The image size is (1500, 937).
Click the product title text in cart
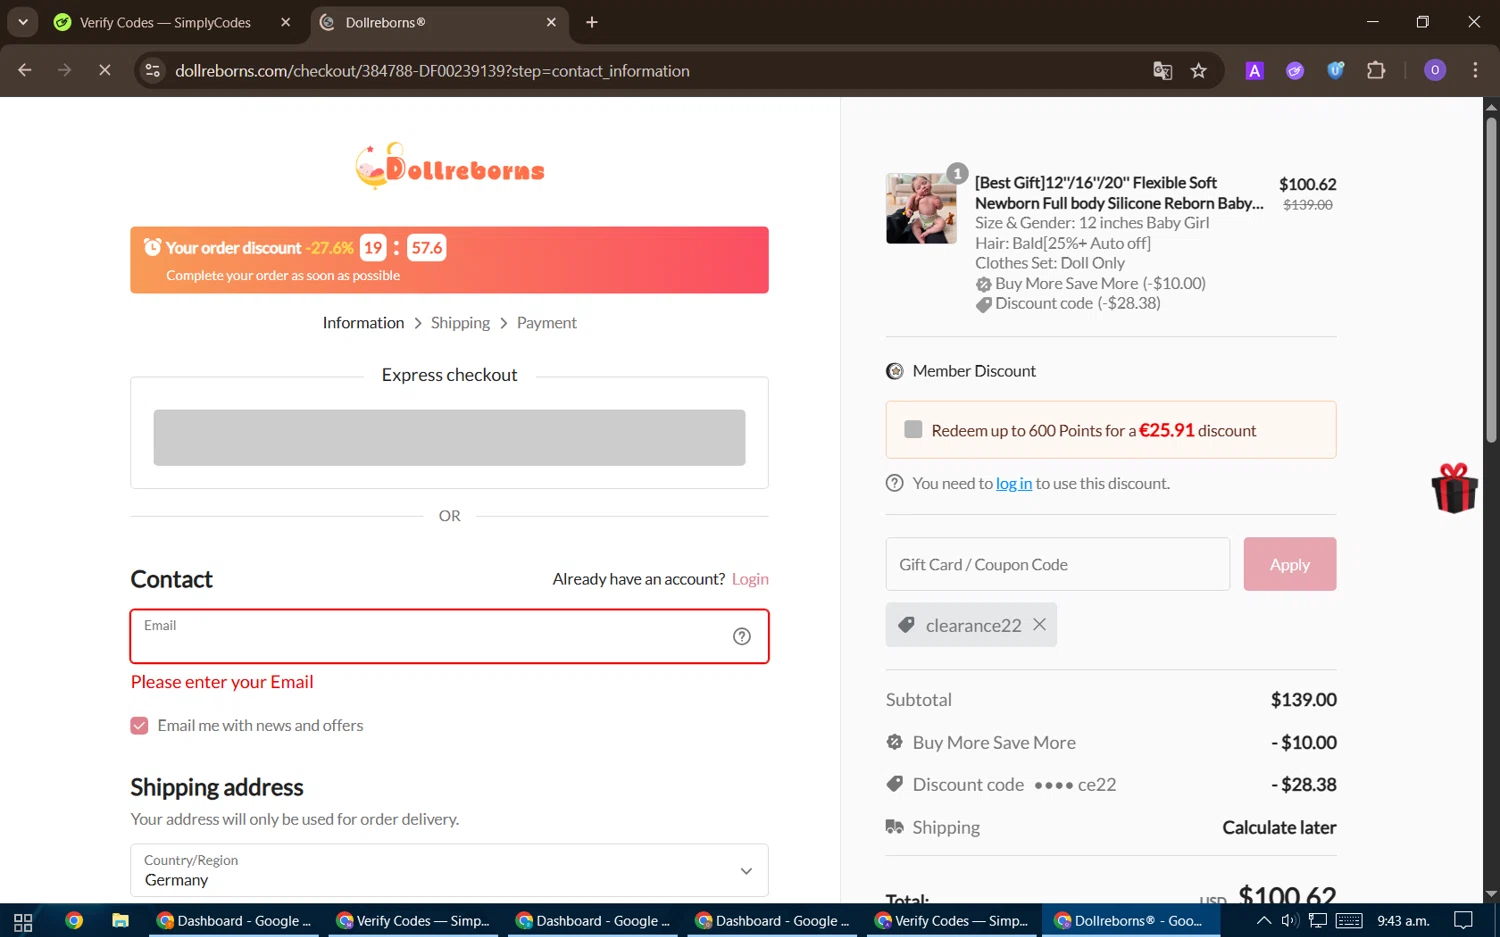point(1119,193)
